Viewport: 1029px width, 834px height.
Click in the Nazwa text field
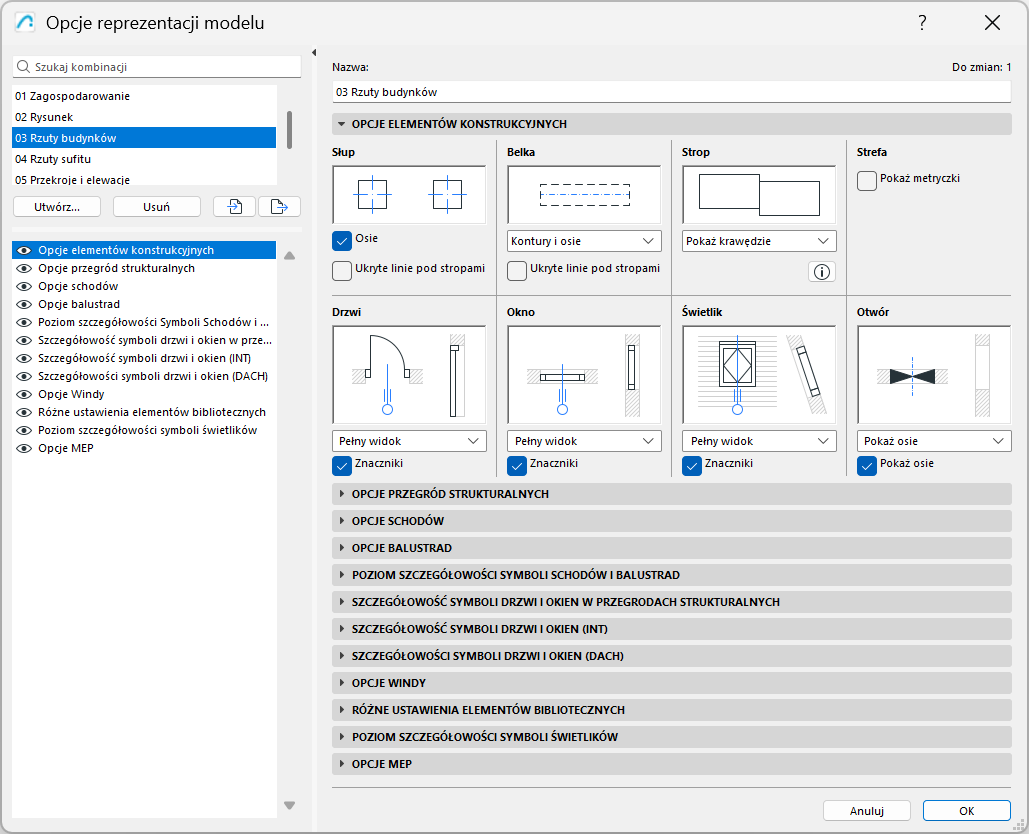point(670,91)
